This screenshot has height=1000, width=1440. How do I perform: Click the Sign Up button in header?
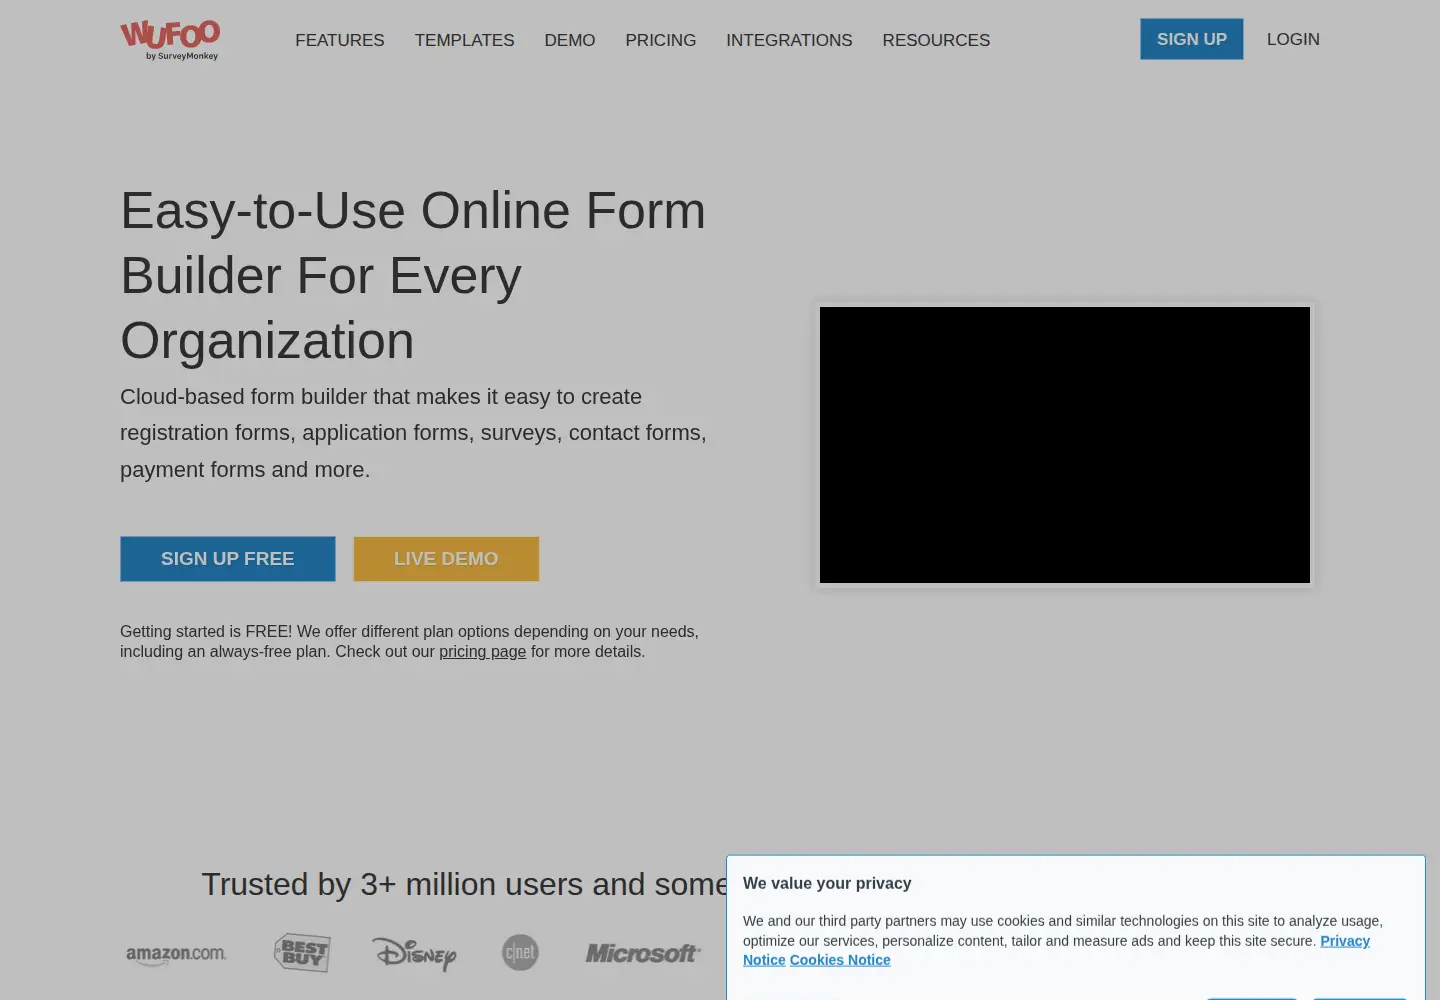pyautogui.click(x=1192, y=39)
